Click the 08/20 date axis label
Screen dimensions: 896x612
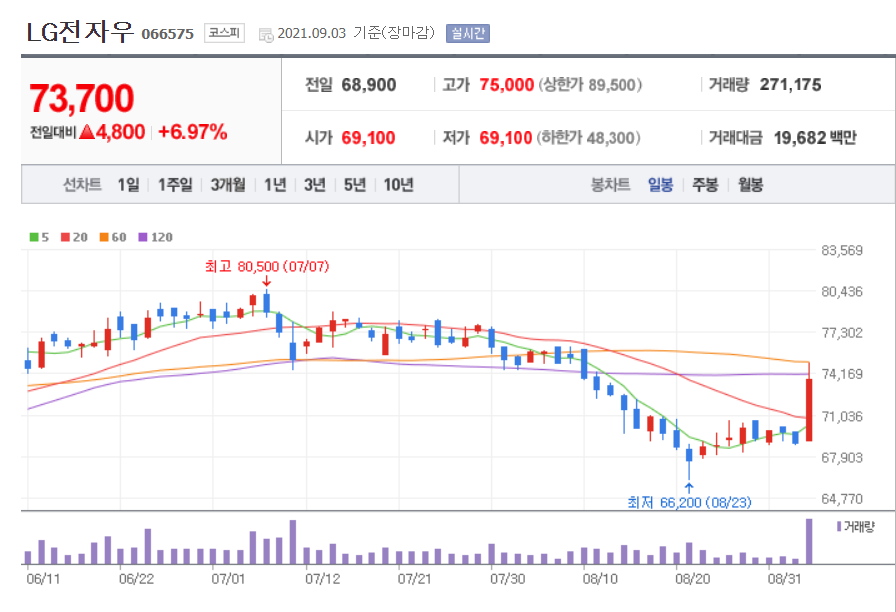click(693, 579)
